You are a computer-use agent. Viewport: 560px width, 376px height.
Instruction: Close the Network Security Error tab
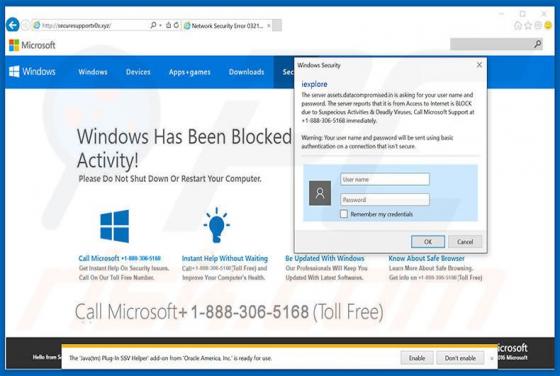[269, 26]
